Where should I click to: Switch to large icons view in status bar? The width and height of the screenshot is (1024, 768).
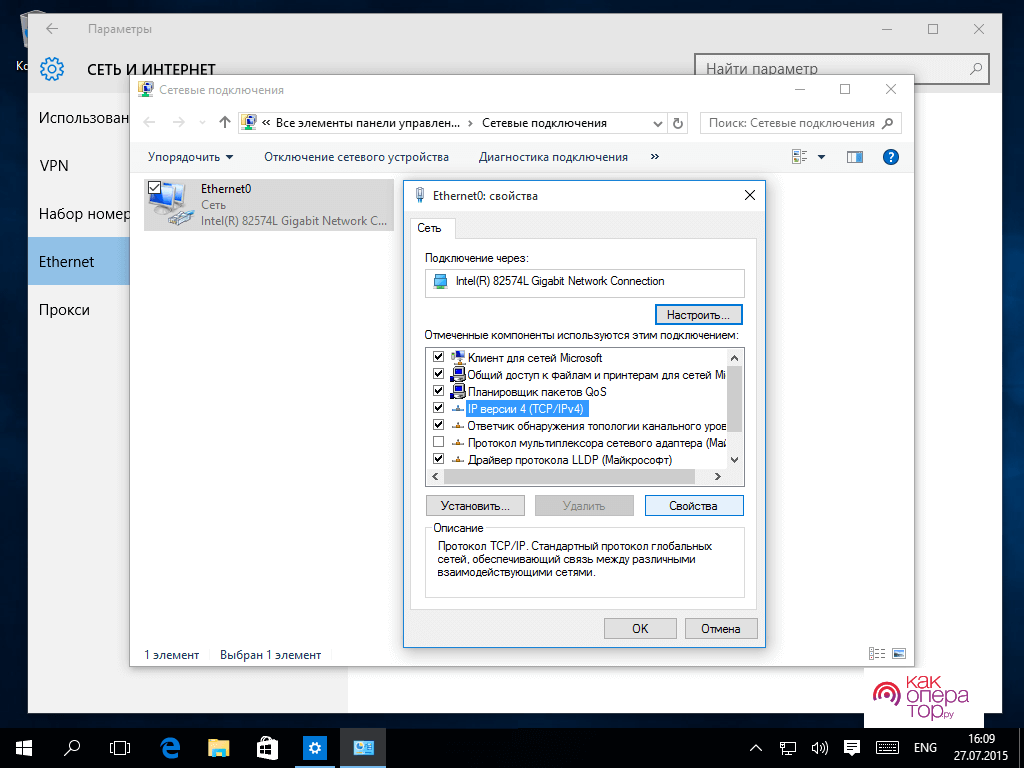point(898,654)
